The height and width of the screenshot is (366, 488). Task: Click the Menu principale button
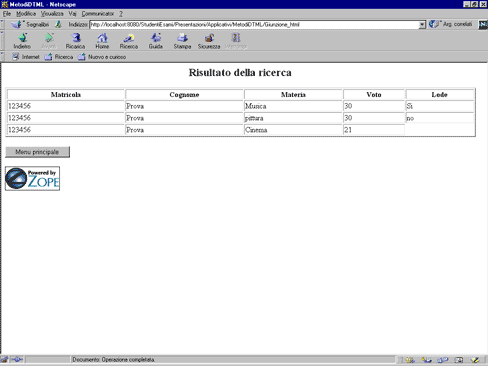[x=37, y=152]
